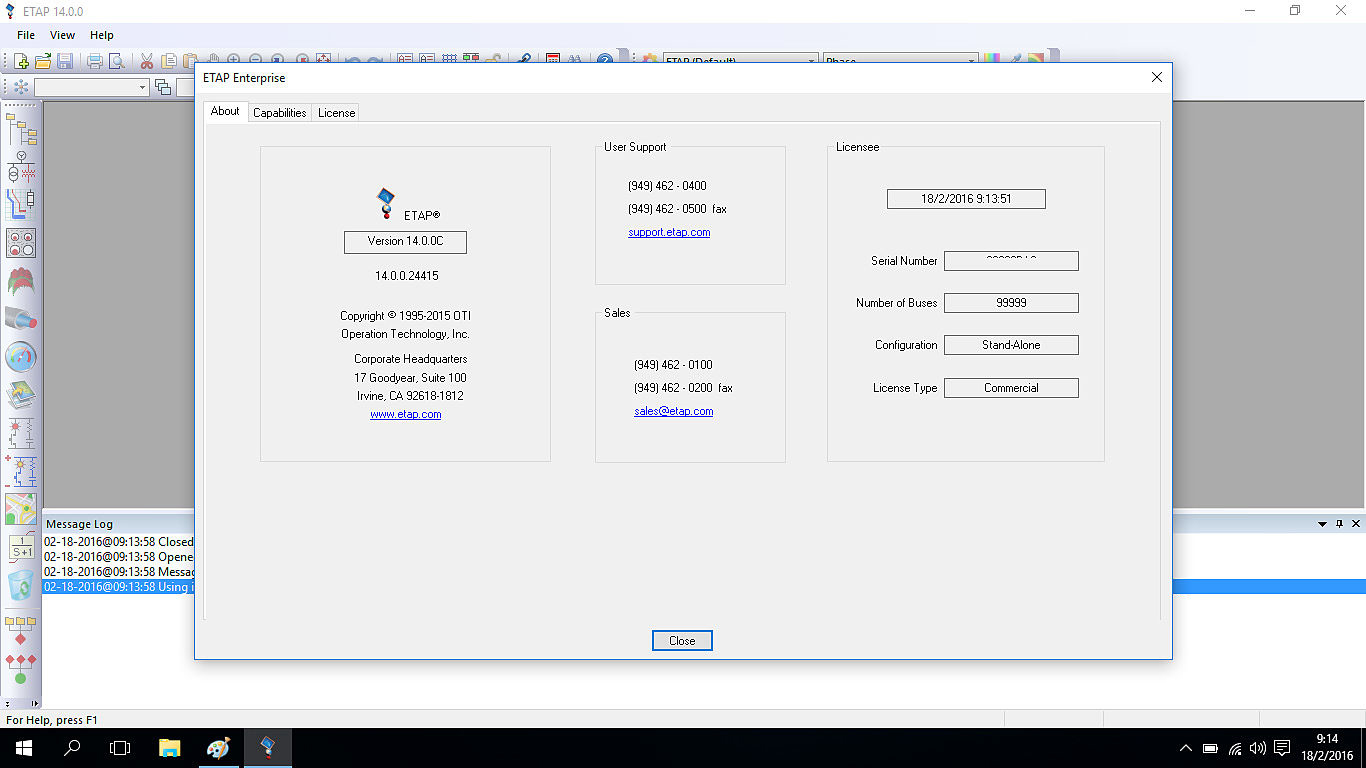Click the Copy toolbar icon
Viewport: 1366px width, 768px height.
click(169, 61)
